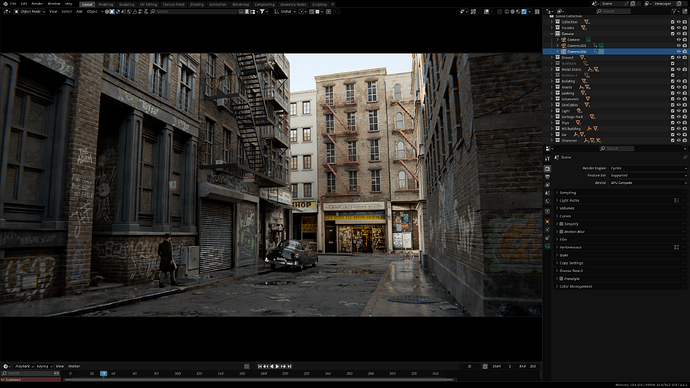Enable the Freestyle checkbox
Image resolution: width=690 pixels, height=388 pixels.
point(561,278)
